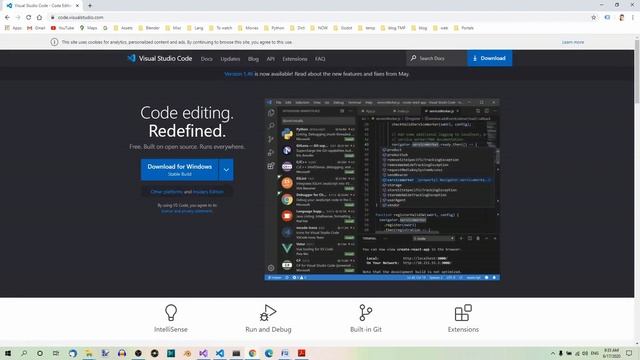Viewport: 640px width, 360px height.
Task: Open the Godot bookmarks folder
Action: click(x=342, y=28)
